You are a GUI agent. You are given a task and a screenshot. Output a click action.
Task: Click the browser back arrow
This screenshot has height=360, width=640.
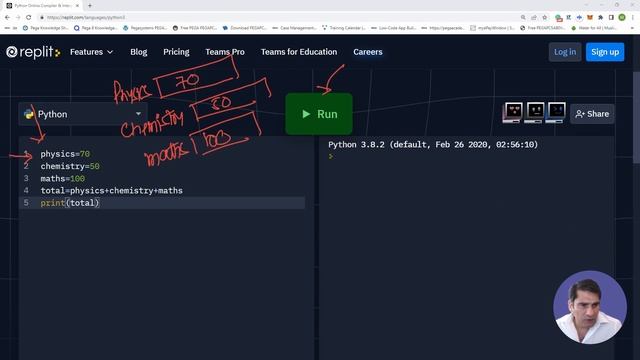click(x=7, y=17)
